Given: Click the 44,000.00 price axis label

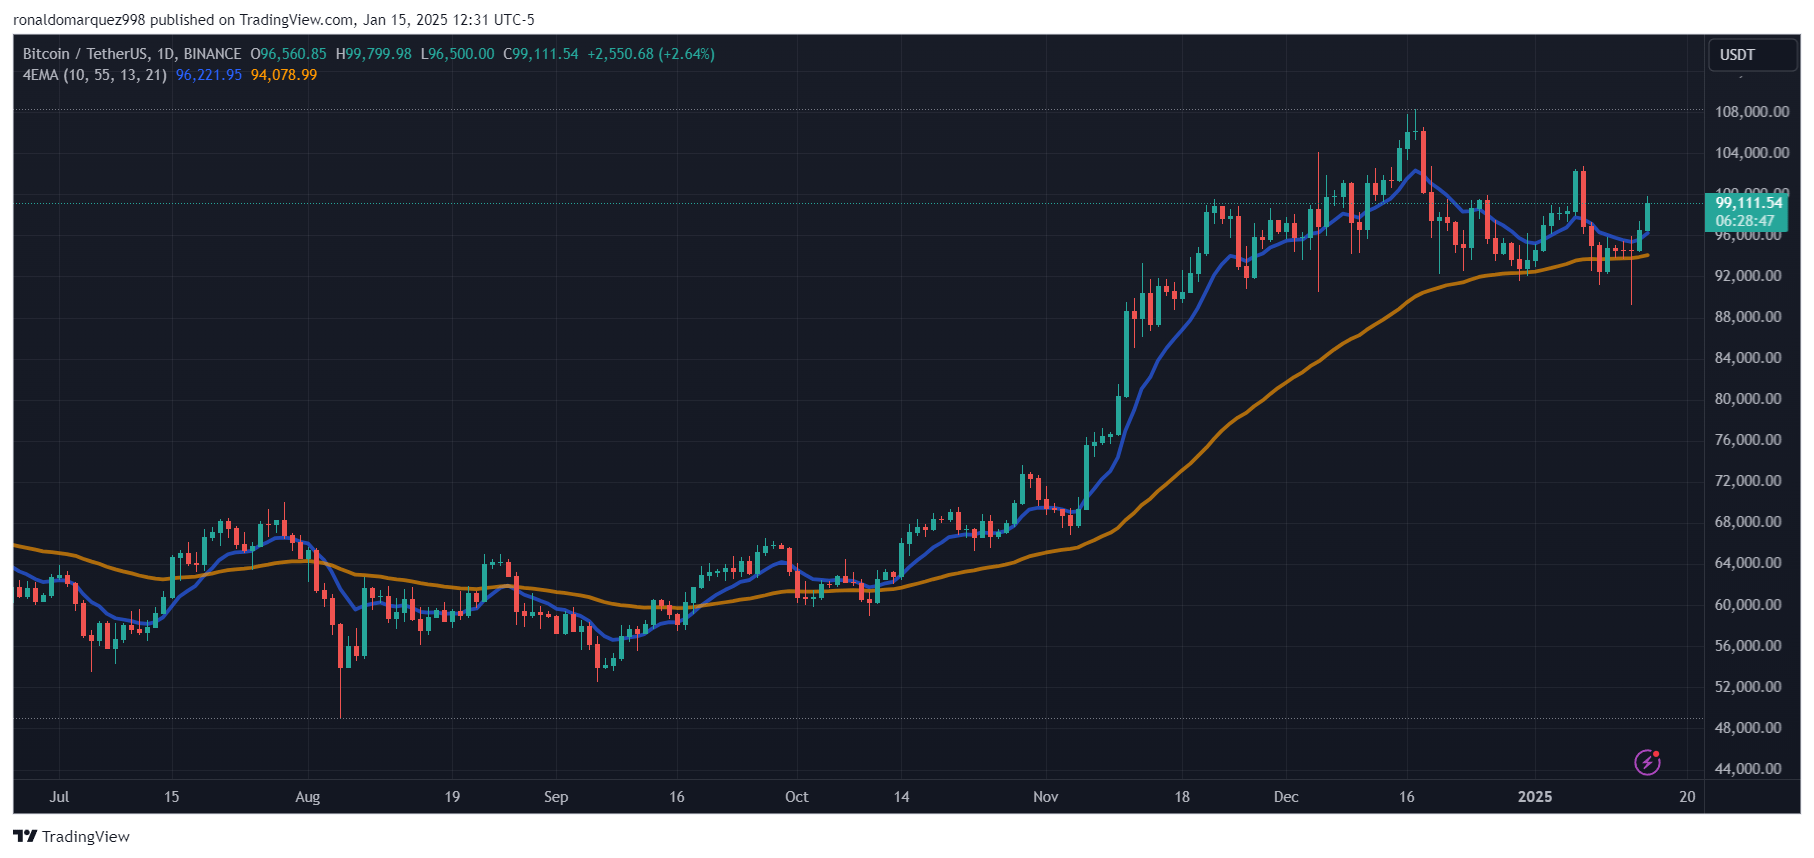Looking at the screenshot, I should tap(1748, 769).
